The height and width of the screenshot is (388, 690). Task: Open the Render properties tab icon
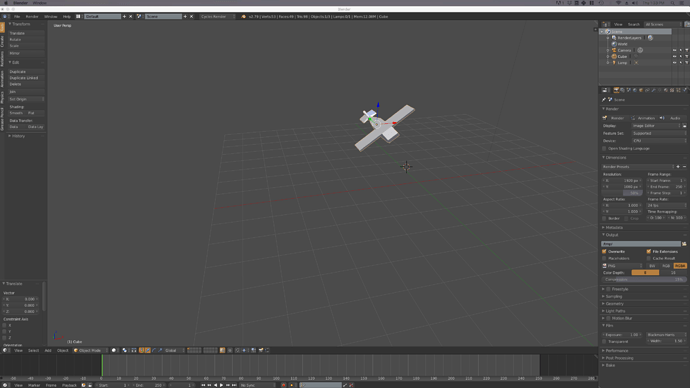[x=616, y=90]
